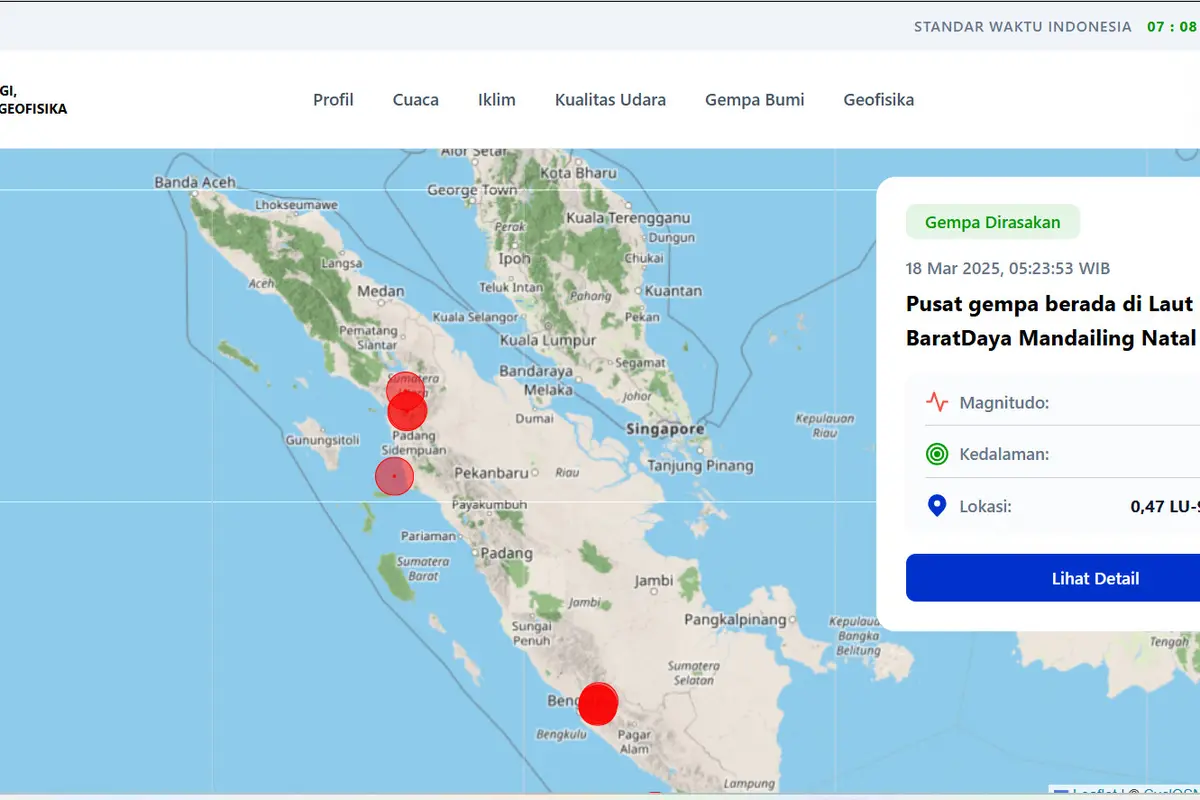Click the date text 18 Mar 2025, 05:23:53 WIB
The image size is (1200, 800).
coord(1008,268)
